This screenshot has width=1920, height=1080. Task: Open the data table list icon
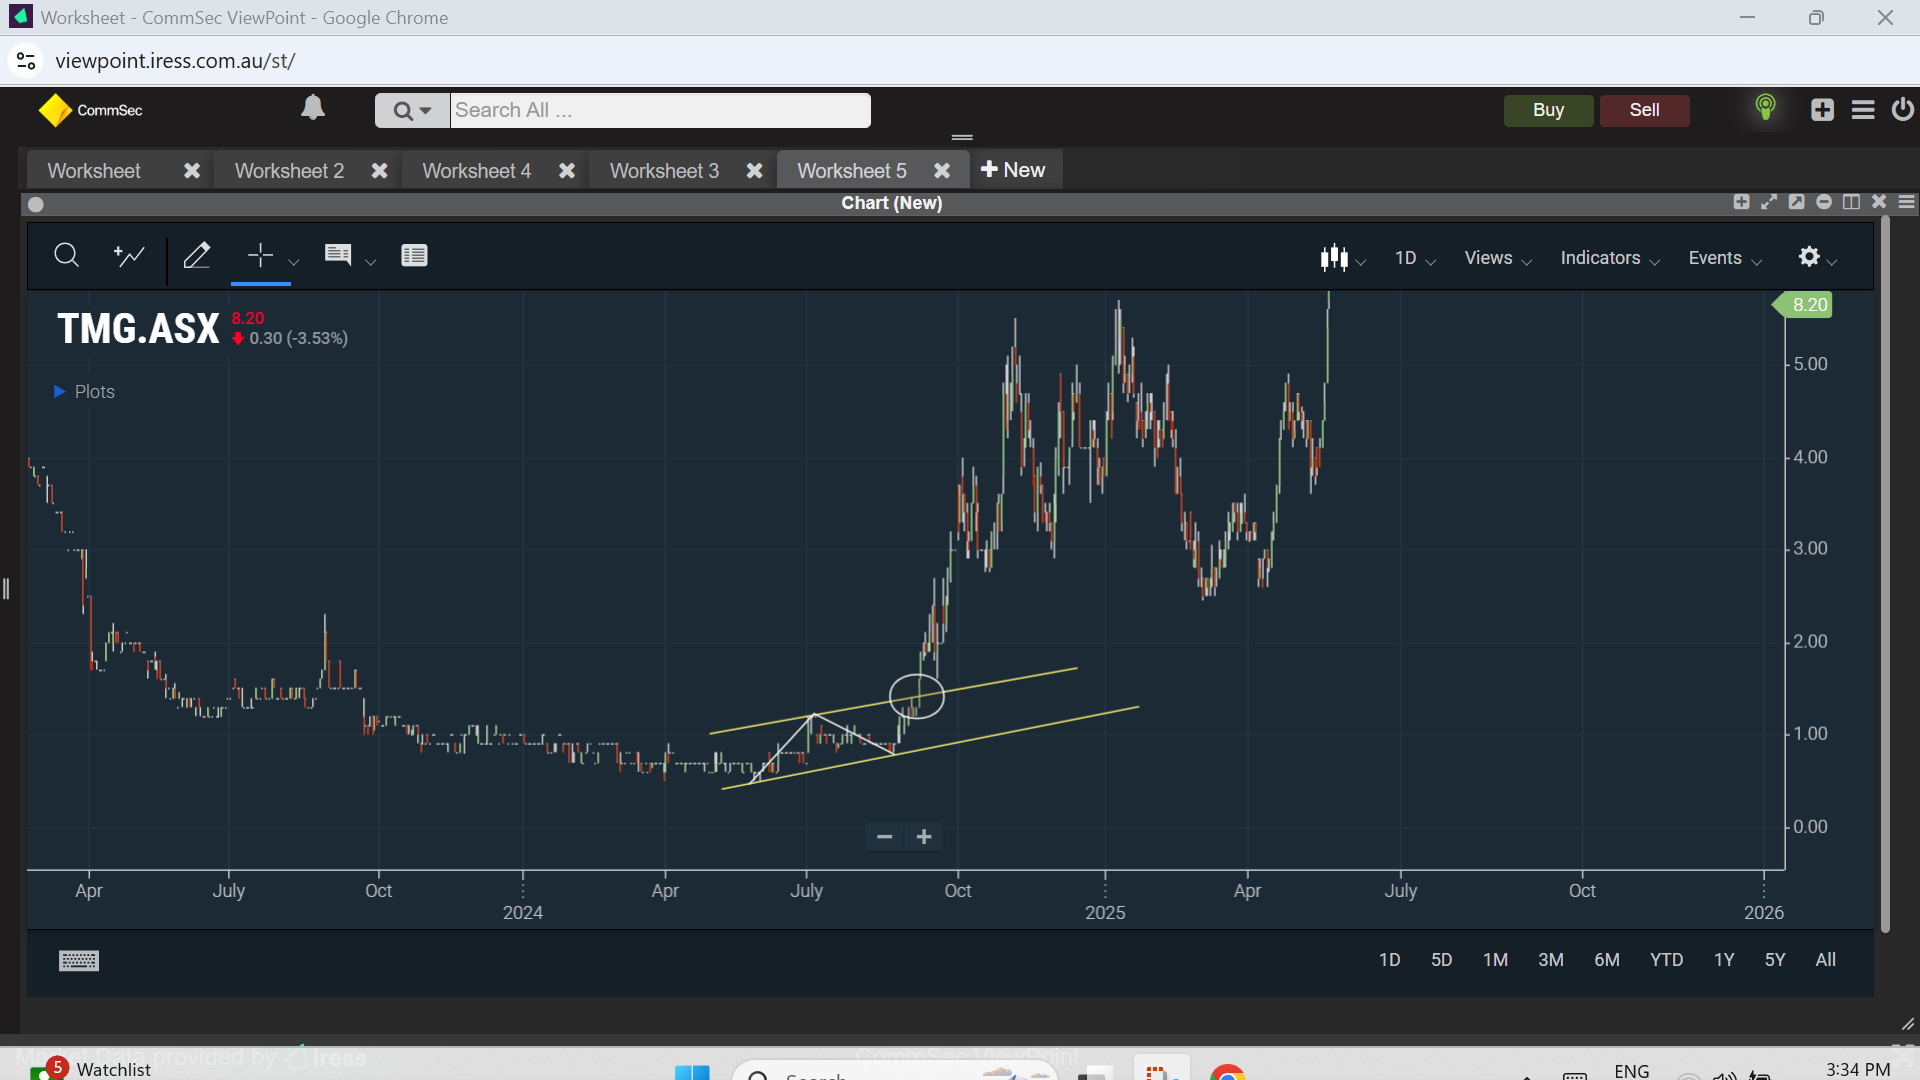click(x=414, y=256)
